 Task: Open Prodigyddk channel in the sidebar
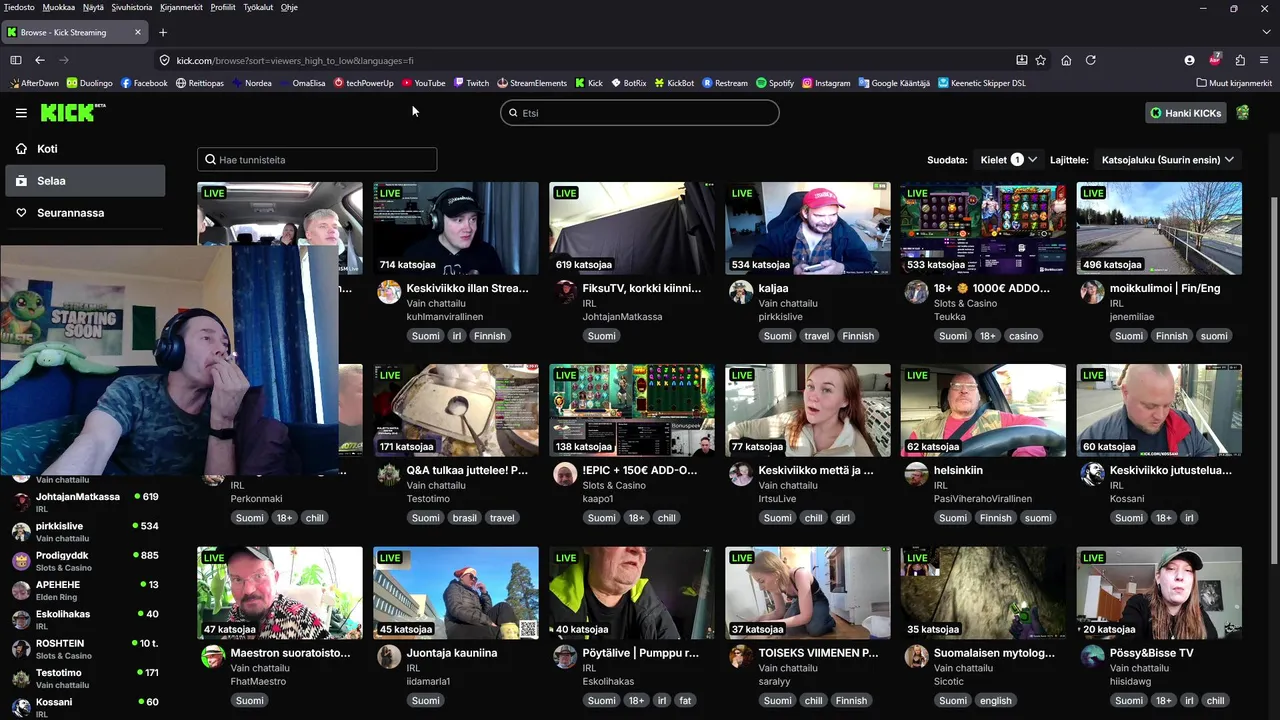click(85, 561)
